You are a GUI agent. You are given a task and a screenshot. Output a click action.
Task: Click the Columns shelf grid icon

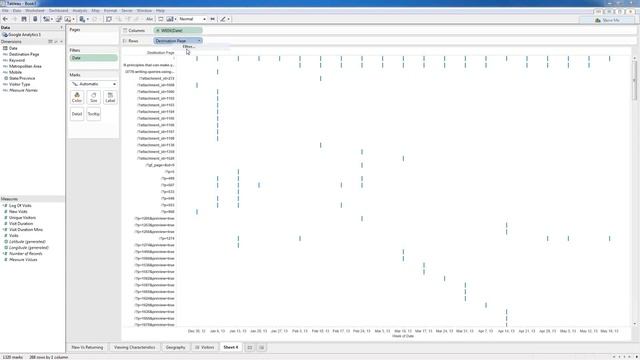[125, 31]
